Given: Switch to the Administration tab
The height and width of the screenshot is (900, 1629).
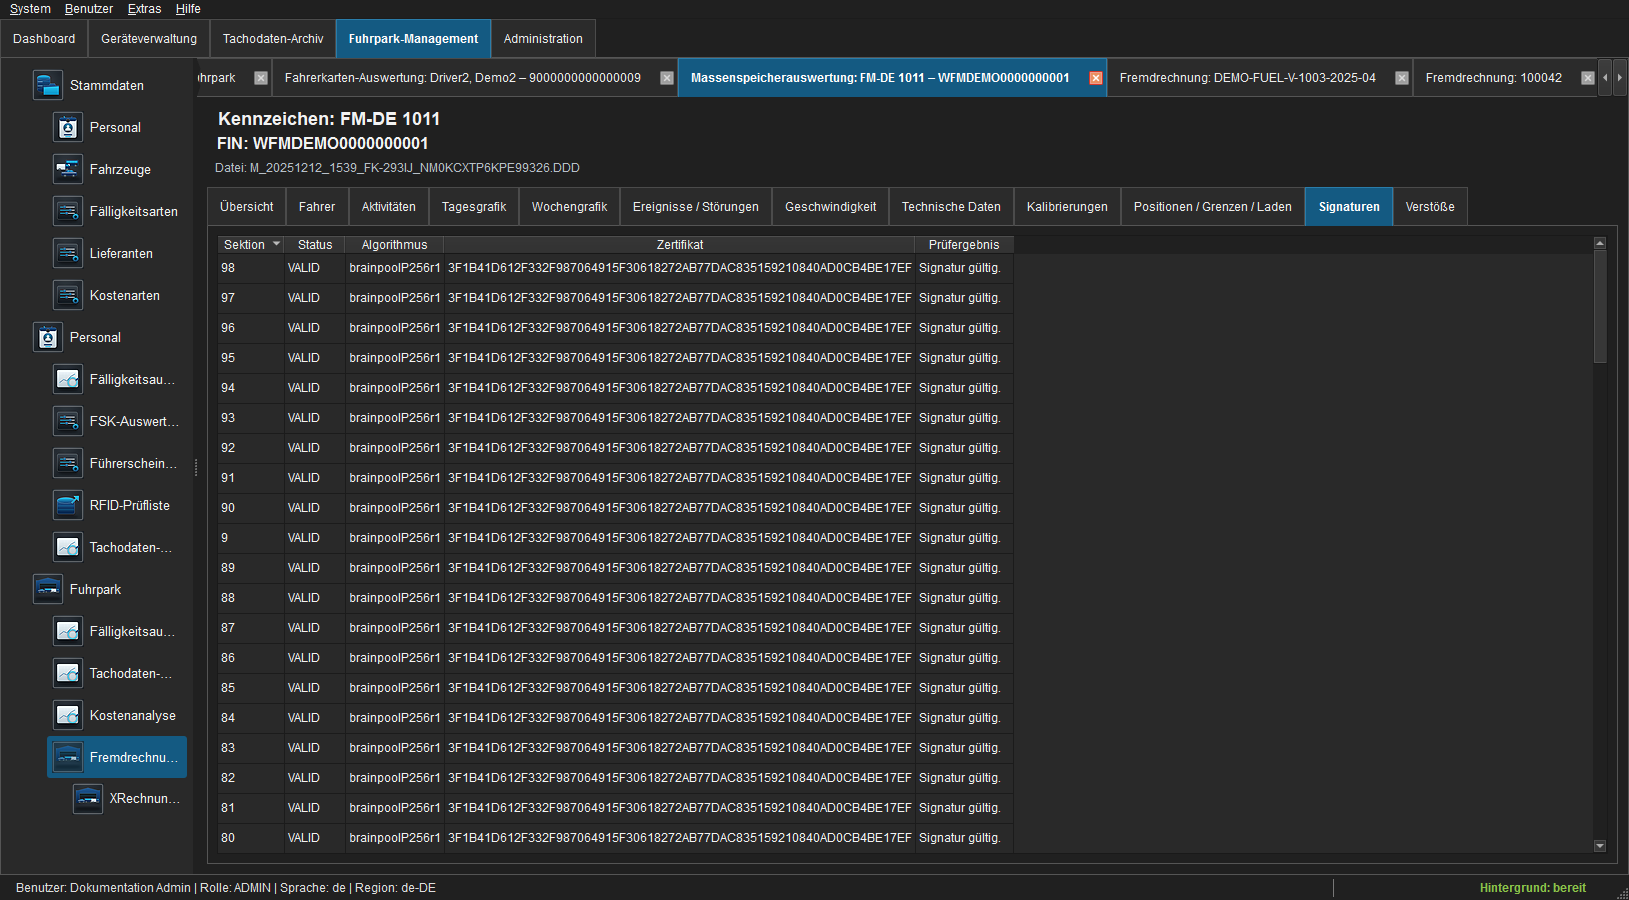Looking at the screenshot, I should [543, 39].
